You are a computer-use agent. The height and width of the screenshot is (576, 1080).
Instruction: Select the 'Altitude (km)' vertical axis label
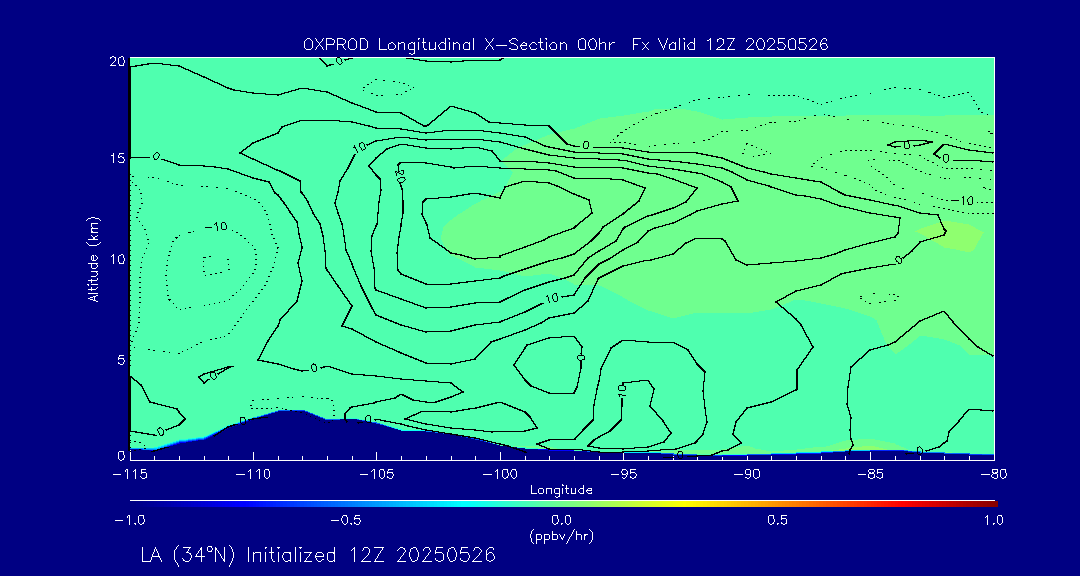click(93, 259)
